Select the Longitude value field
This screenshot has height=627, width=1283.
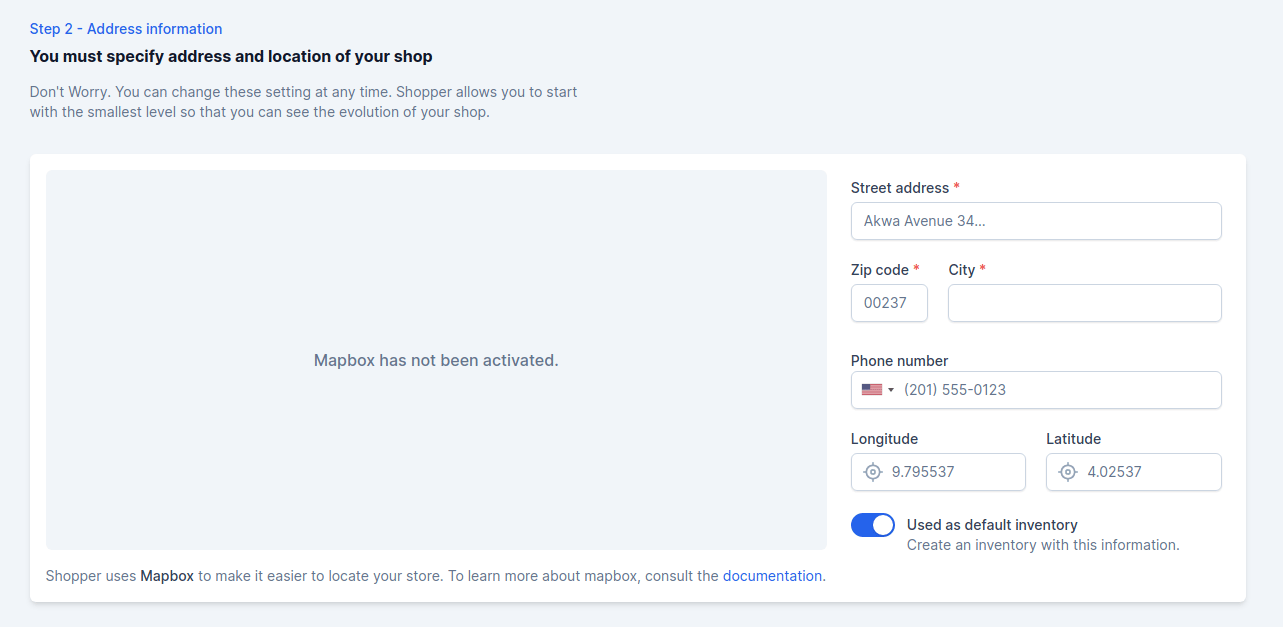(938, 472)
